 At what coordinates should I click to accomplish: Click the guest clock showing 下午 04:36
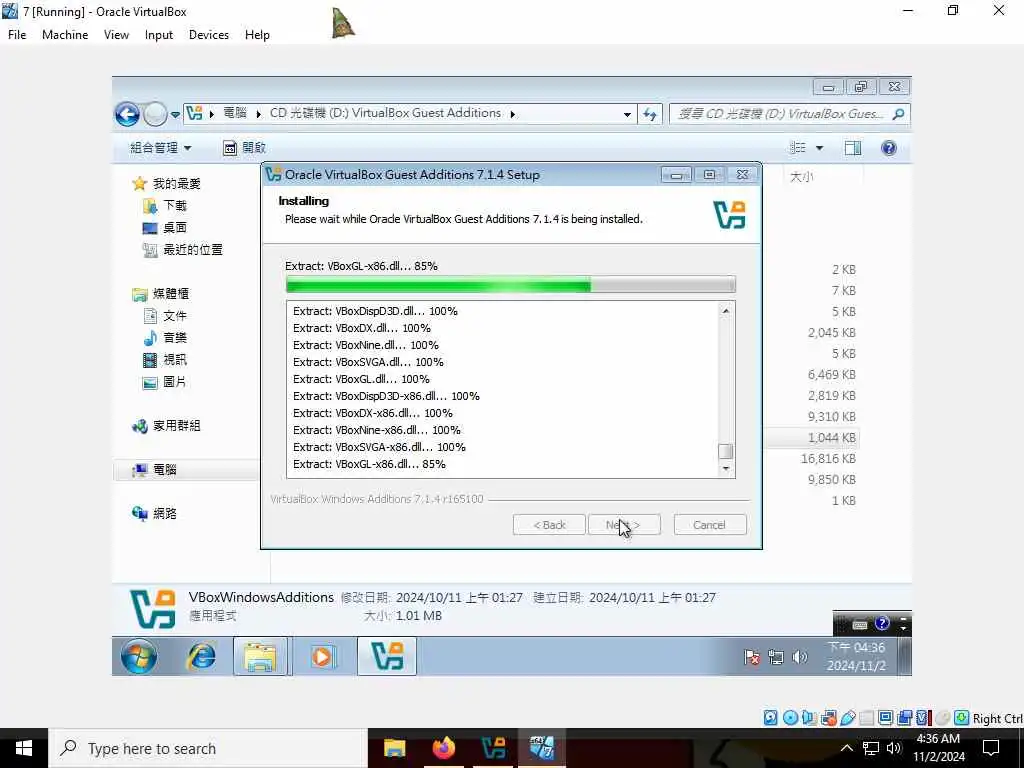[856, 656]
